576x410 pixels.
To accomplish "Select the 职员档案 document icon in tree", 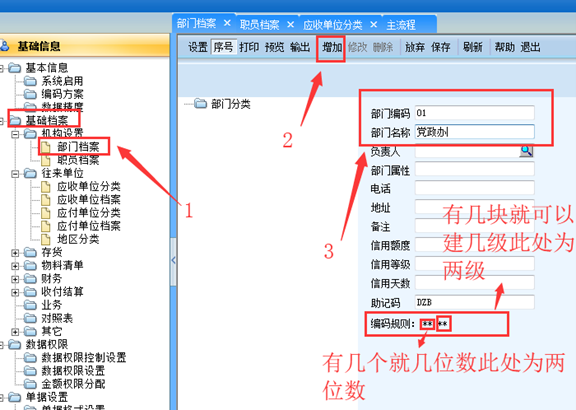I will (x=46, y=160).
